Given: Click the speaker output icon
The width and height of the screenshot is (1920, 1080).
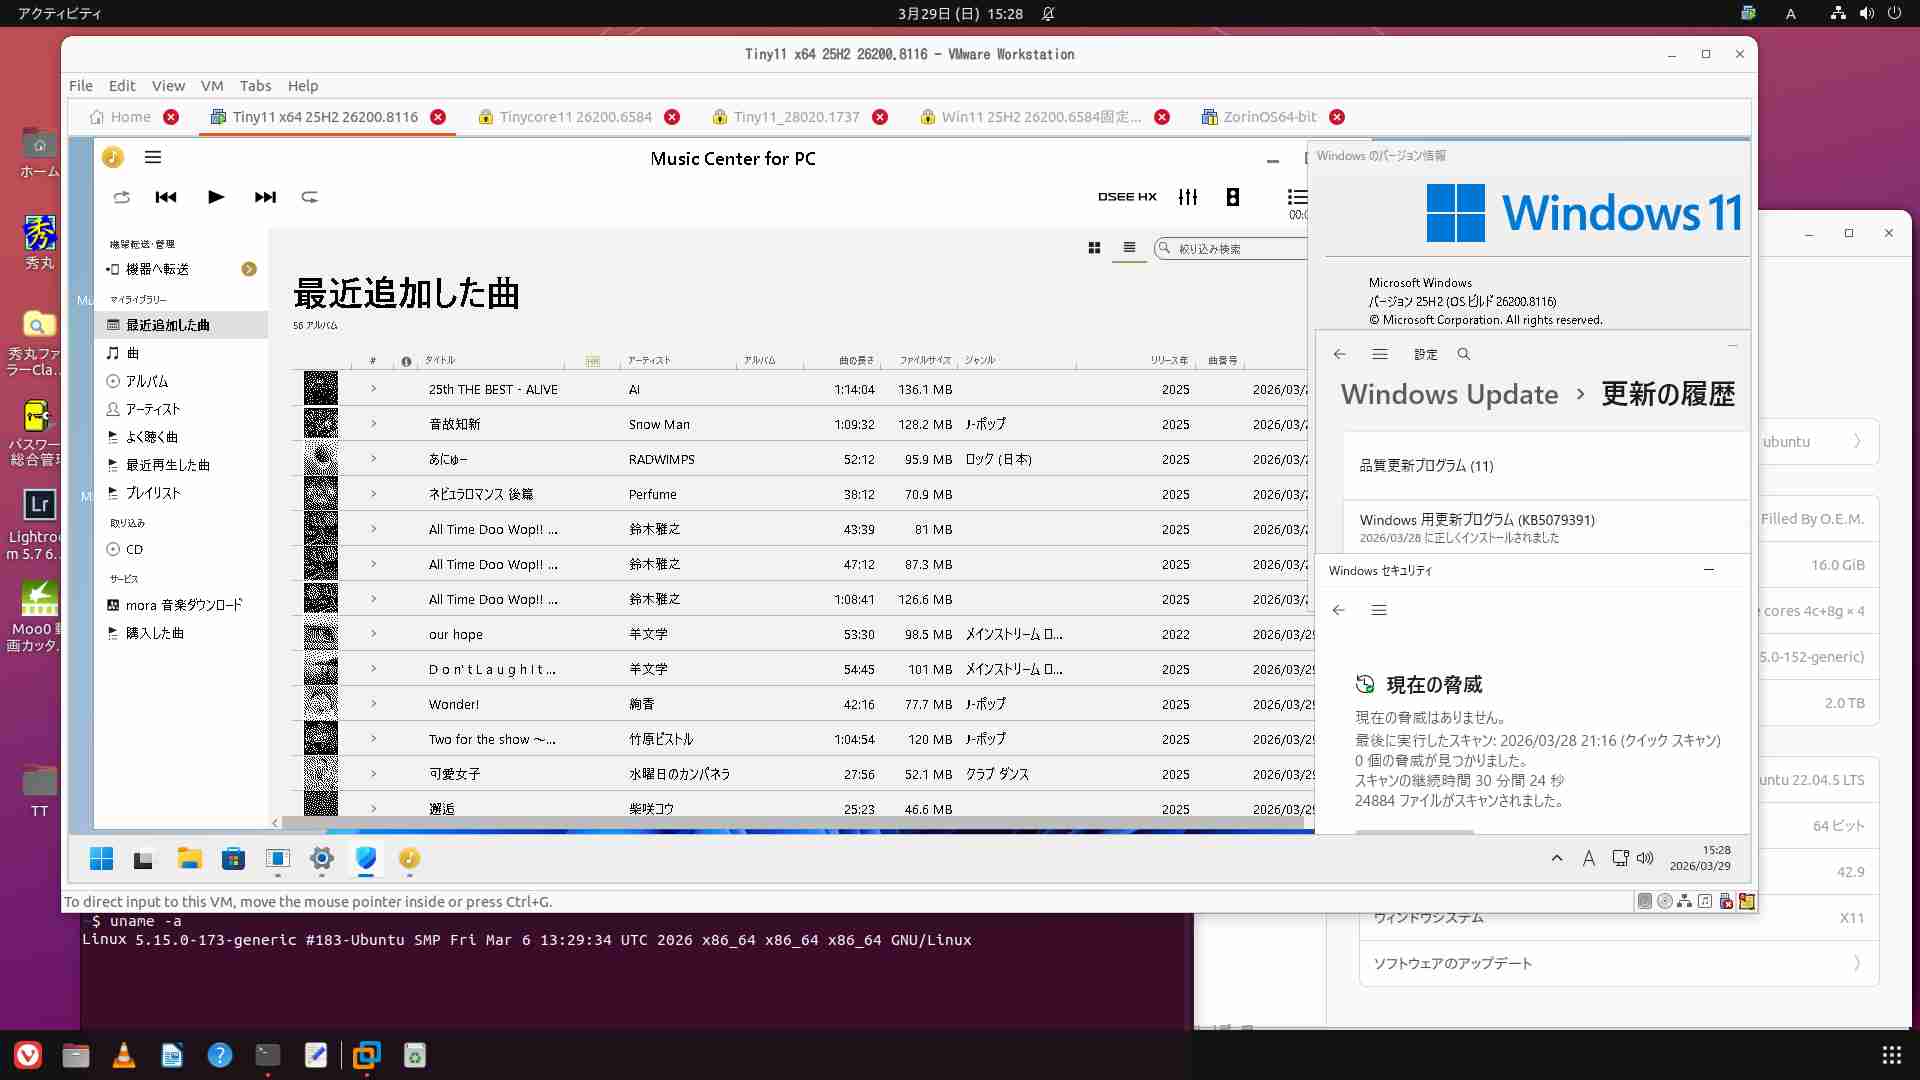Looking at the screenshot, I should pyautogui.click(x=1233, y=197).
